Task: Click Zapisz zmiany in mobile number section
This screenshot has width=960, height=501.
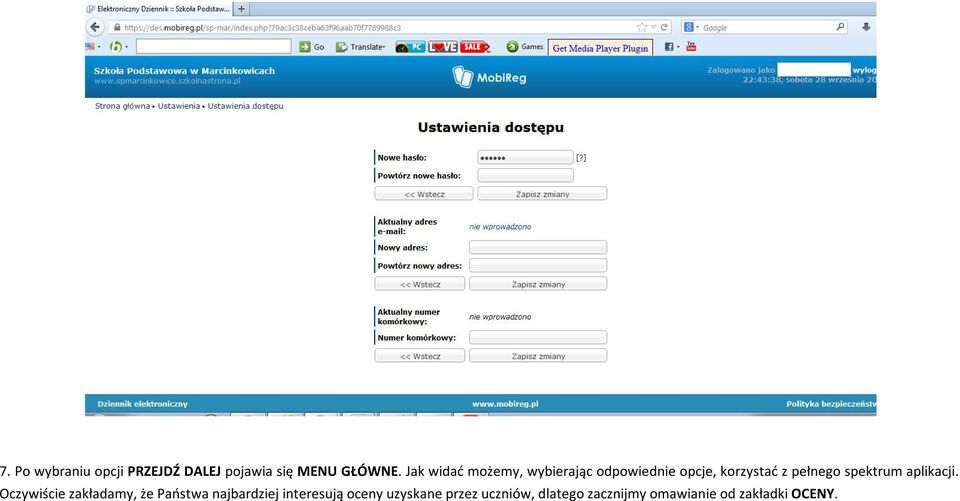Action: [x=538, y=355]
